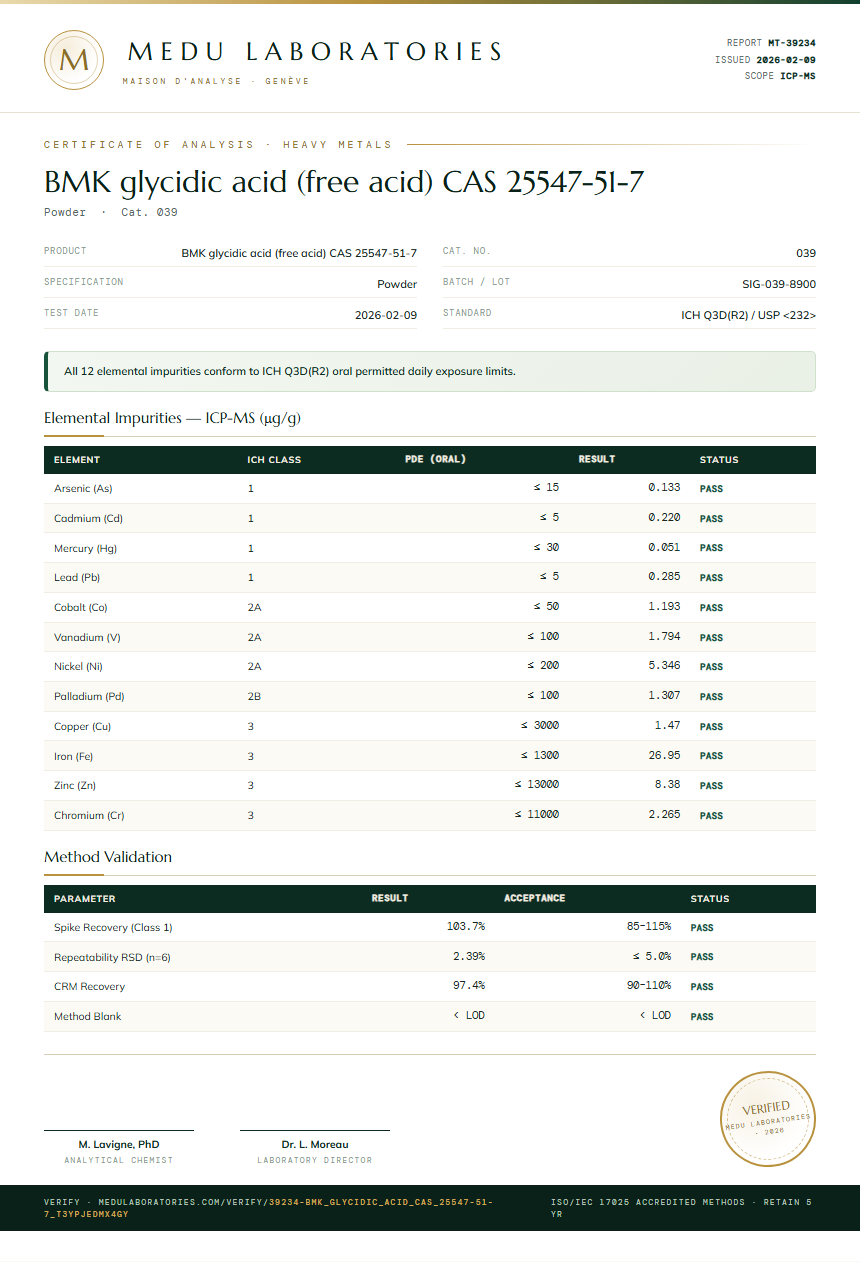The width and height of the screenshot is (860, 1262).
Task: Click the standard value ICH Q3D(R2) / USP <232>
Action: coord(749,315)
